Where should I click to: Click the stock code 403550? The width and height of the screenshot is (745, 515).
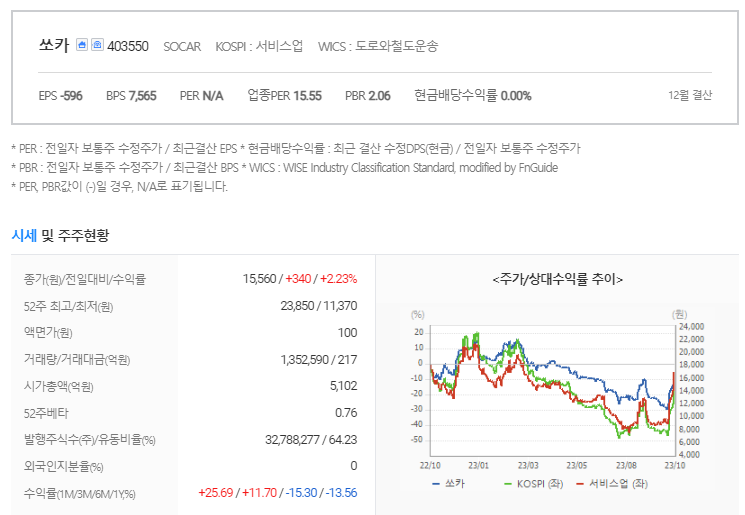pos(128,46)
